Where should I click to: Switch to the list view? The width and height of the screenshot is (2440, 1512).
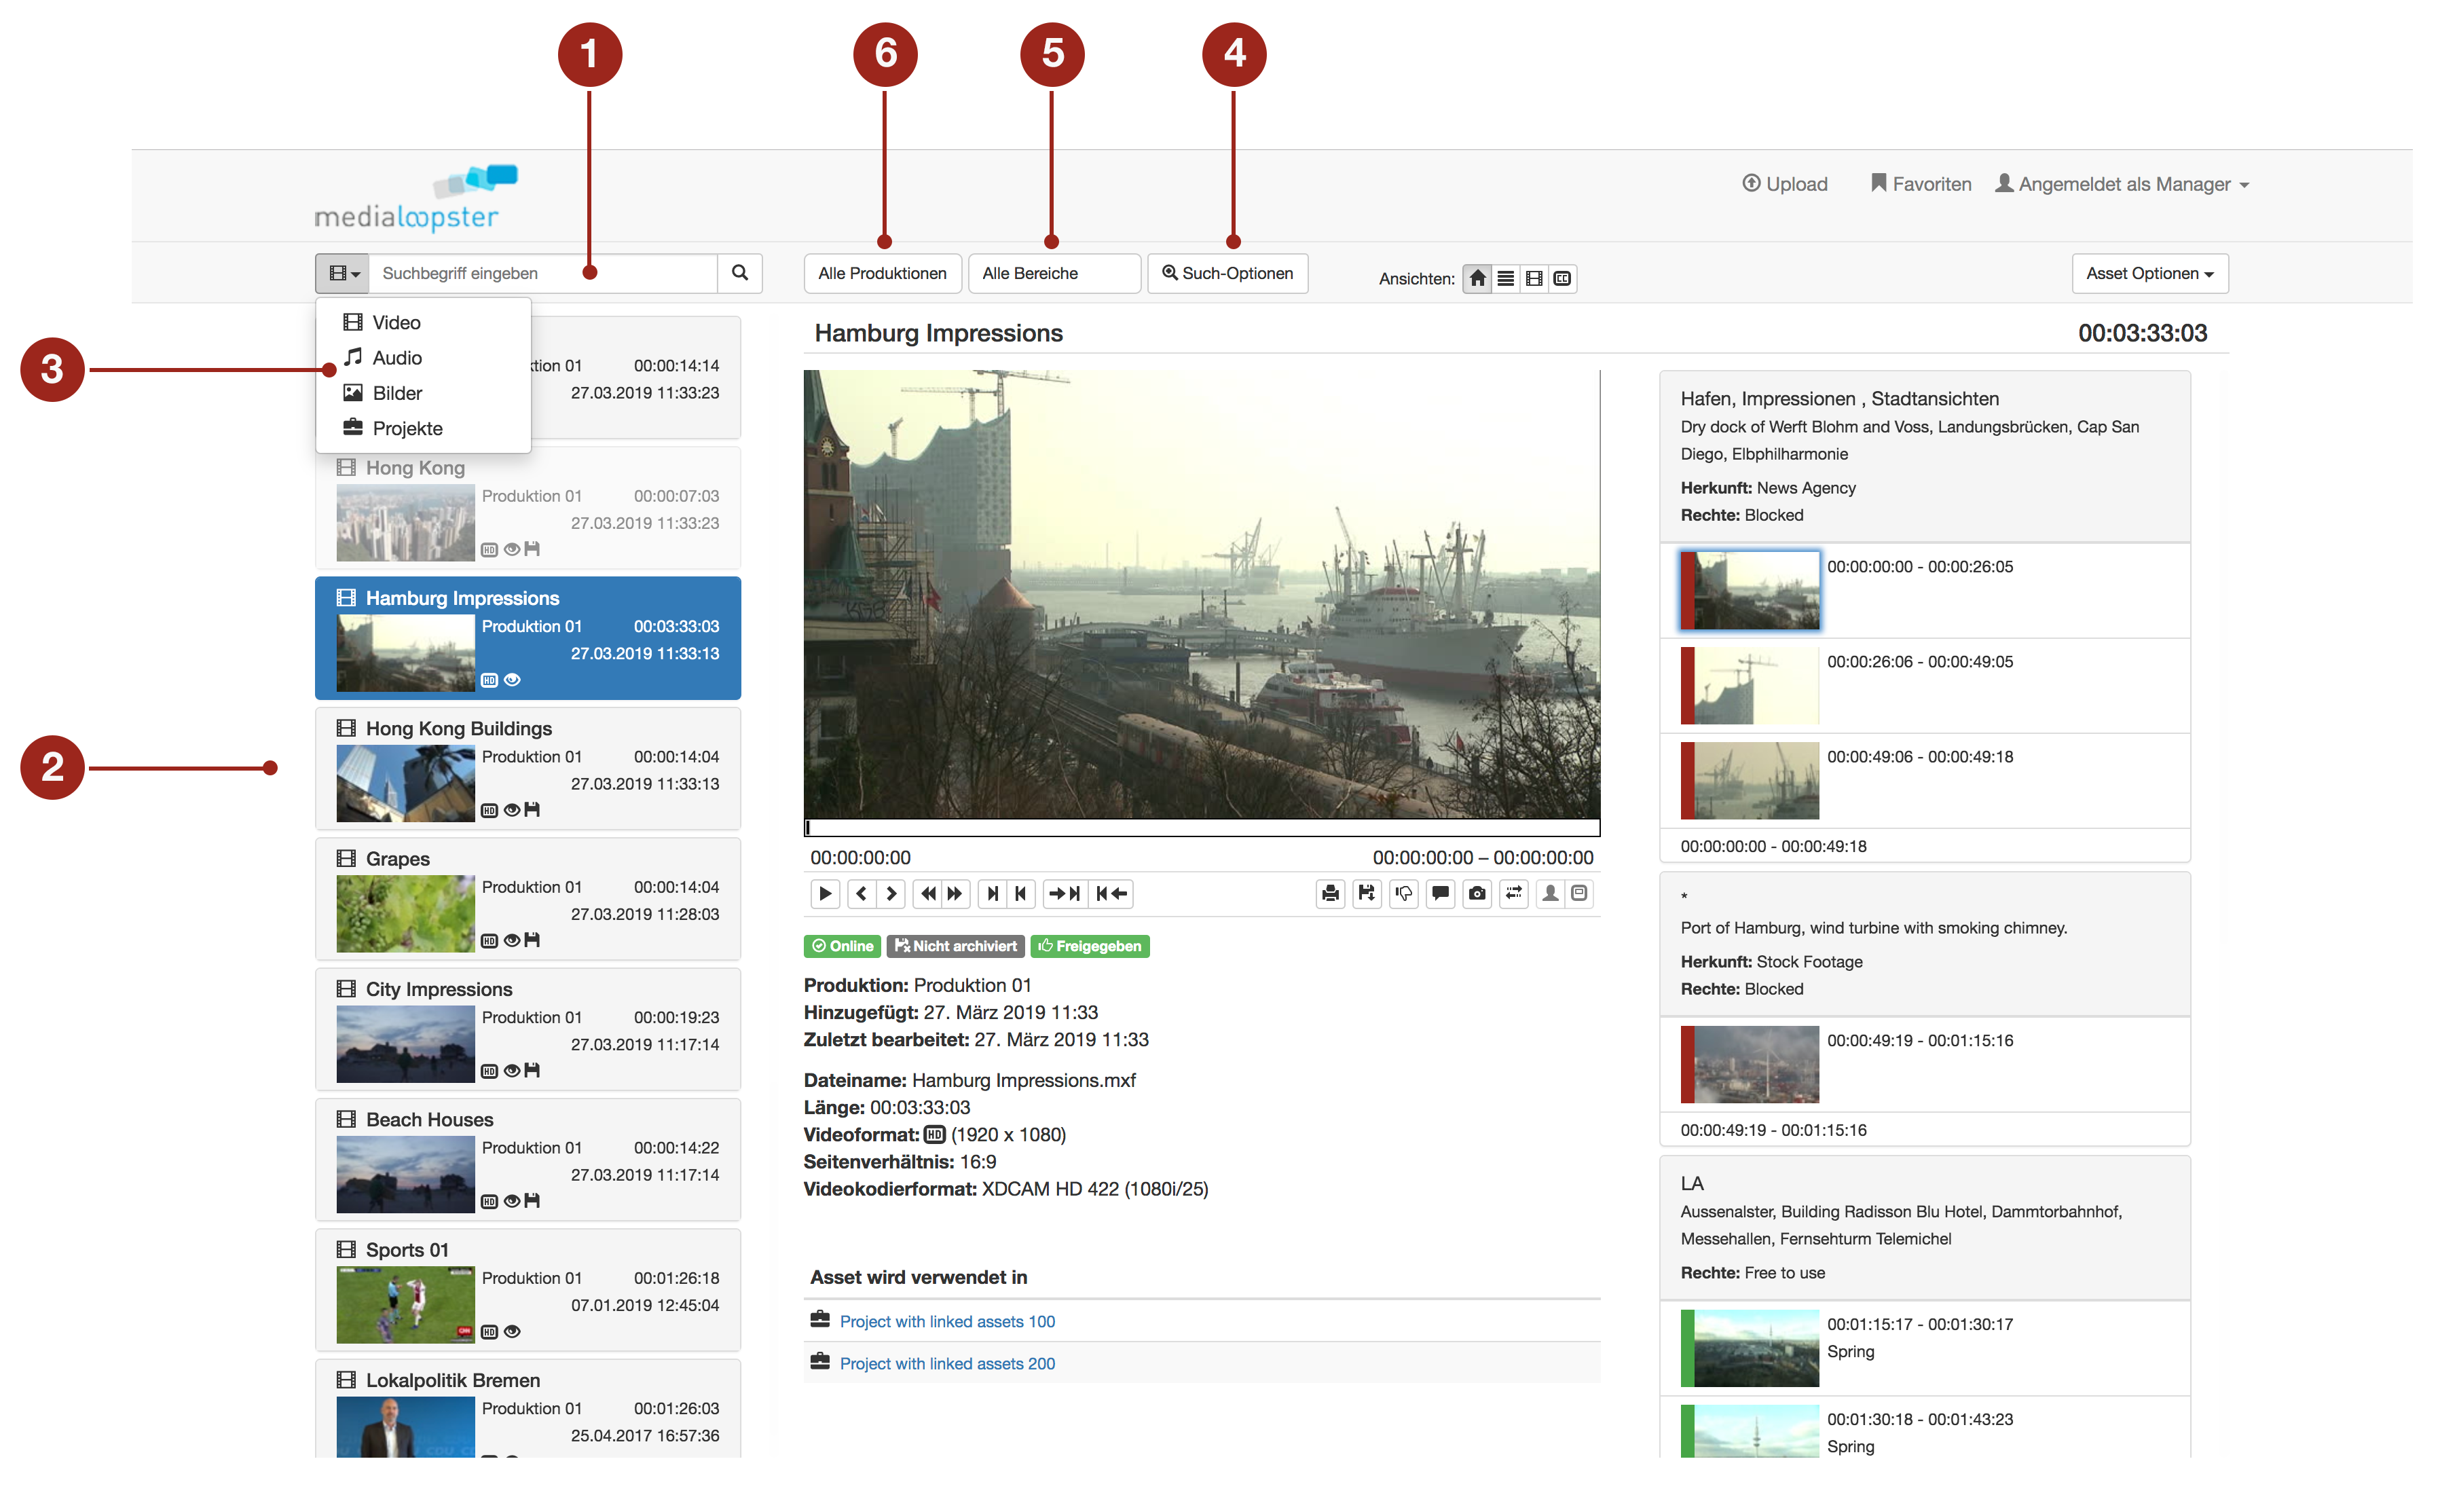point(1505,278)
